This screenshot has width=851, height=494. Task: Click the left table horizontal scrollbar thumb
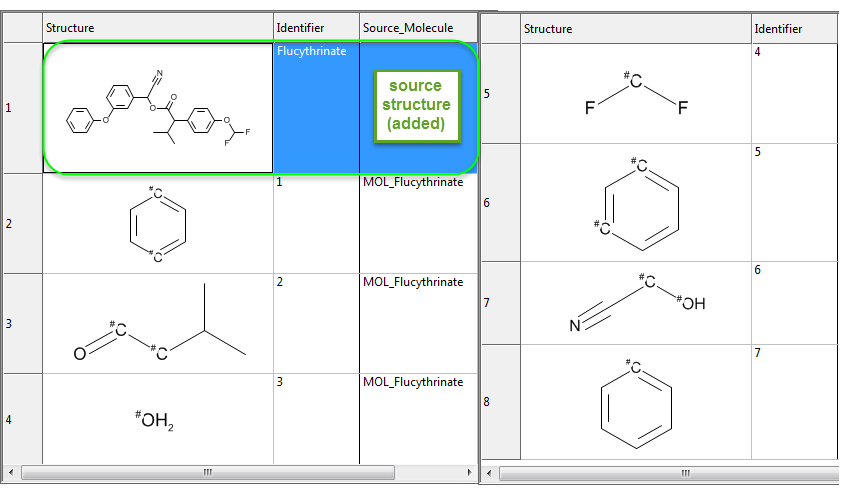tap(208, 472)
